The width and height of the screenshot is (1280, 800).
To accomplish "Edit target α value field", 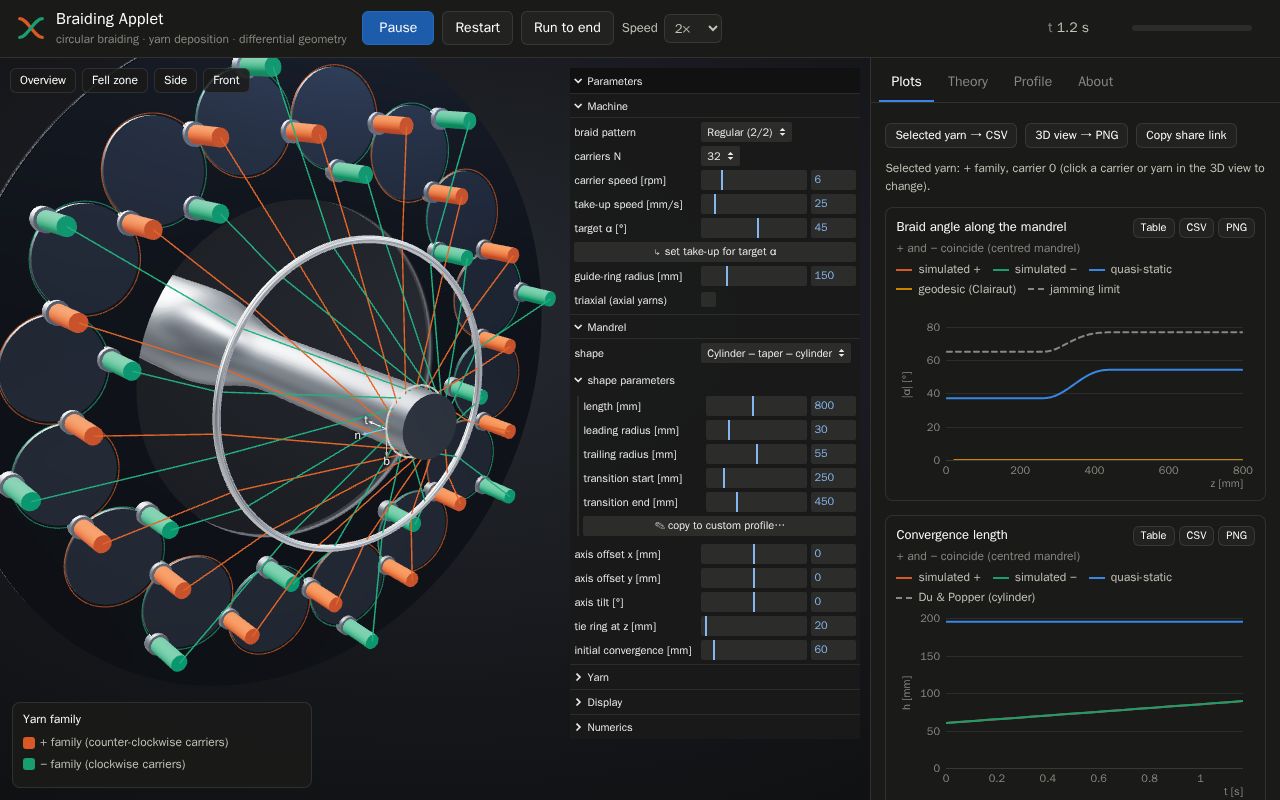I will (x=833, y=228).
